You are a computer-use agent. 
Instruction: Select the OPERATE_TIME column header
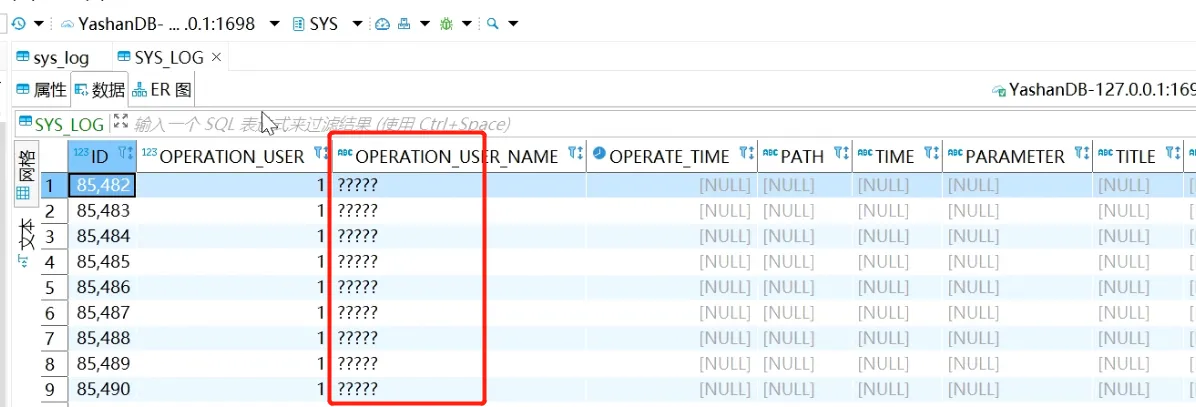point(670,156)
